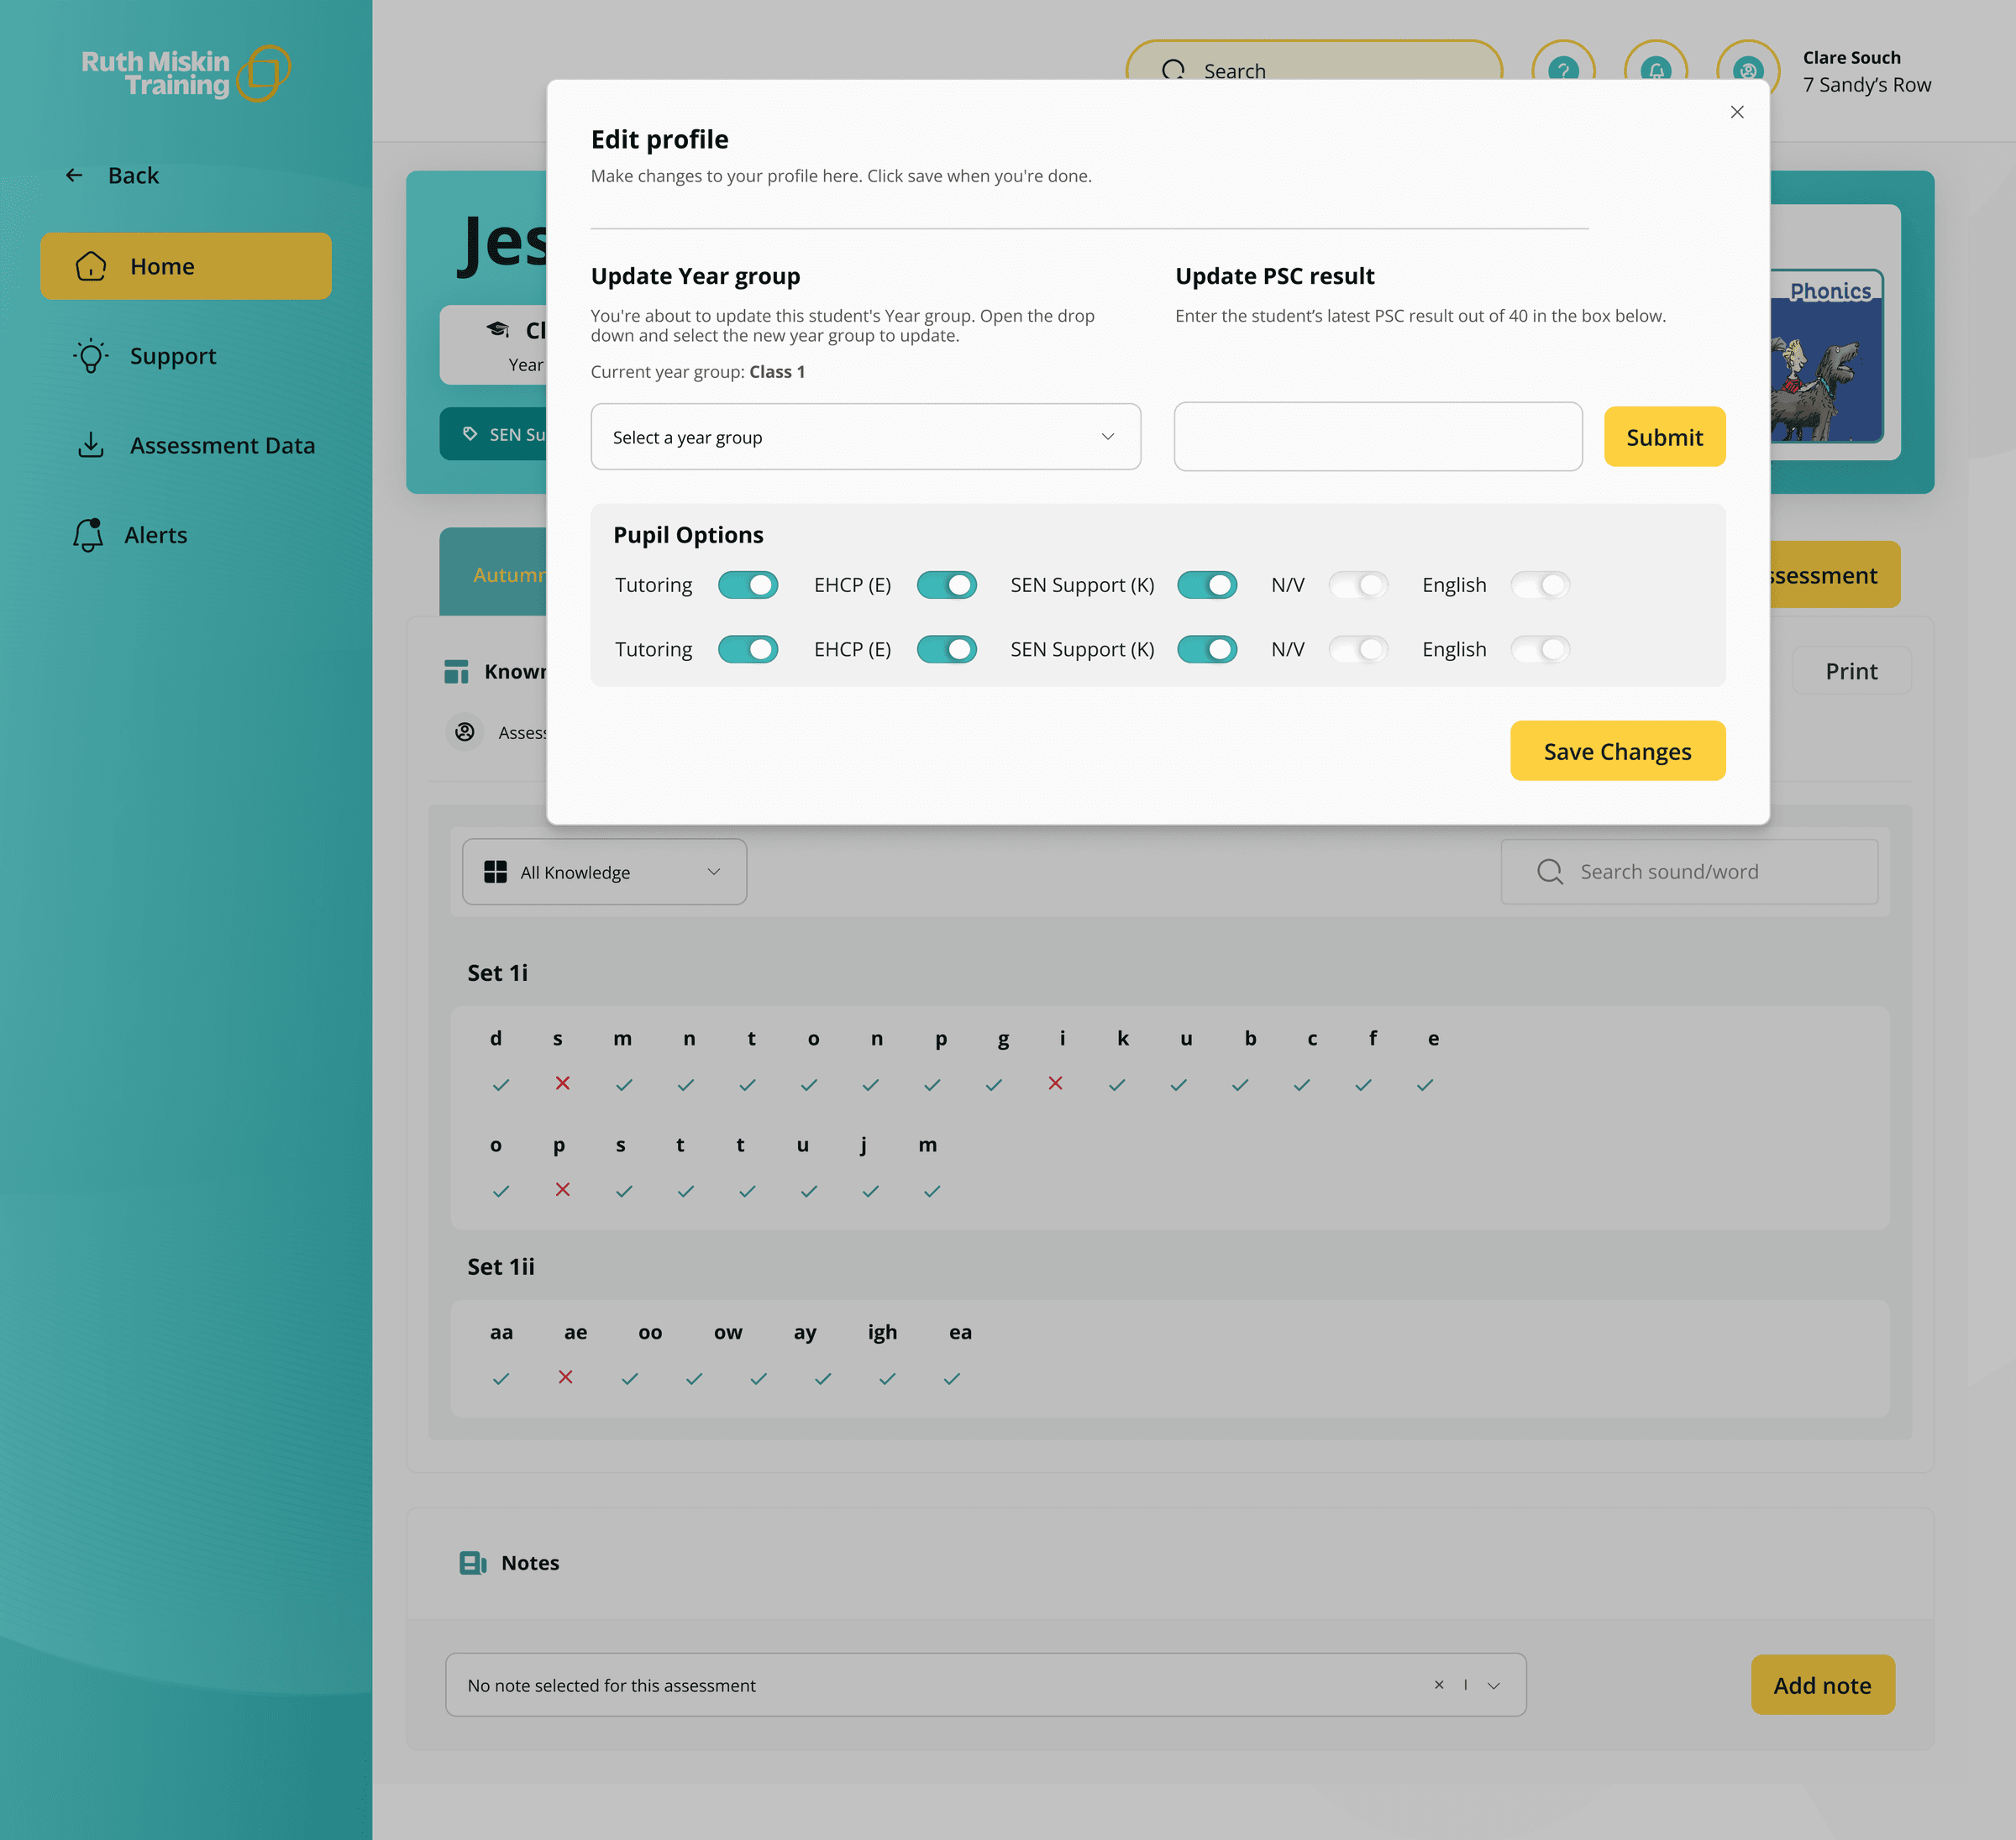Click the red cross under sound ae
Screen dimensions: 2016x1840
pos(565,1377)
